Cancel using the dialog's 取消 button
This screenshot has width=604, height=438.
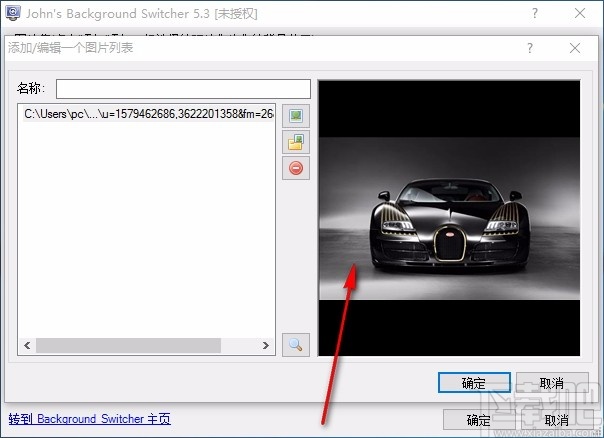point(552,383)
